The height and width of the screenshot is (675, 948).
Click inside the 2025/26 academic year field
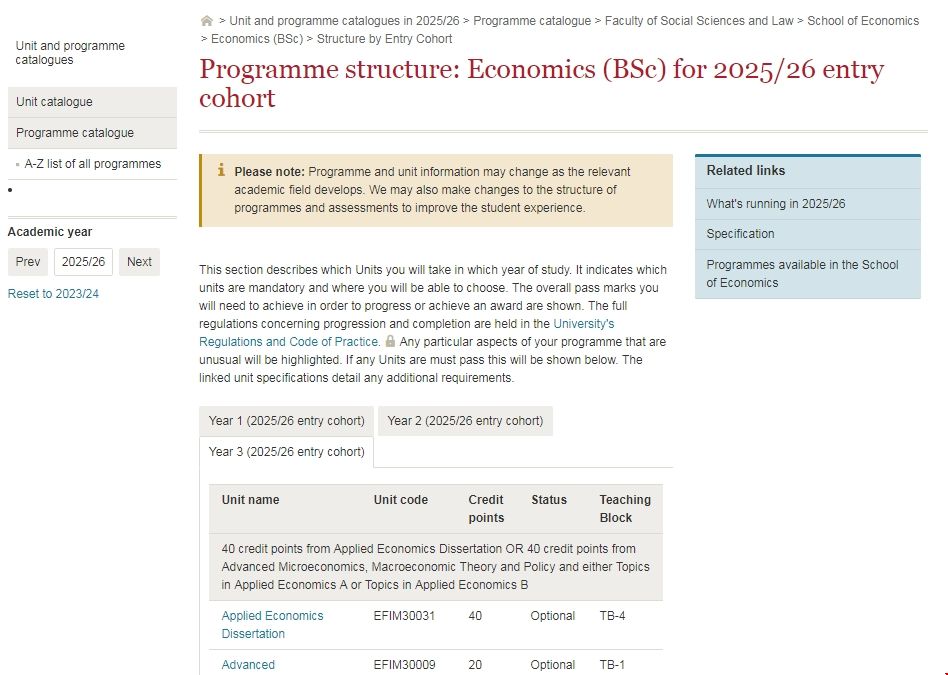point(83,261)
